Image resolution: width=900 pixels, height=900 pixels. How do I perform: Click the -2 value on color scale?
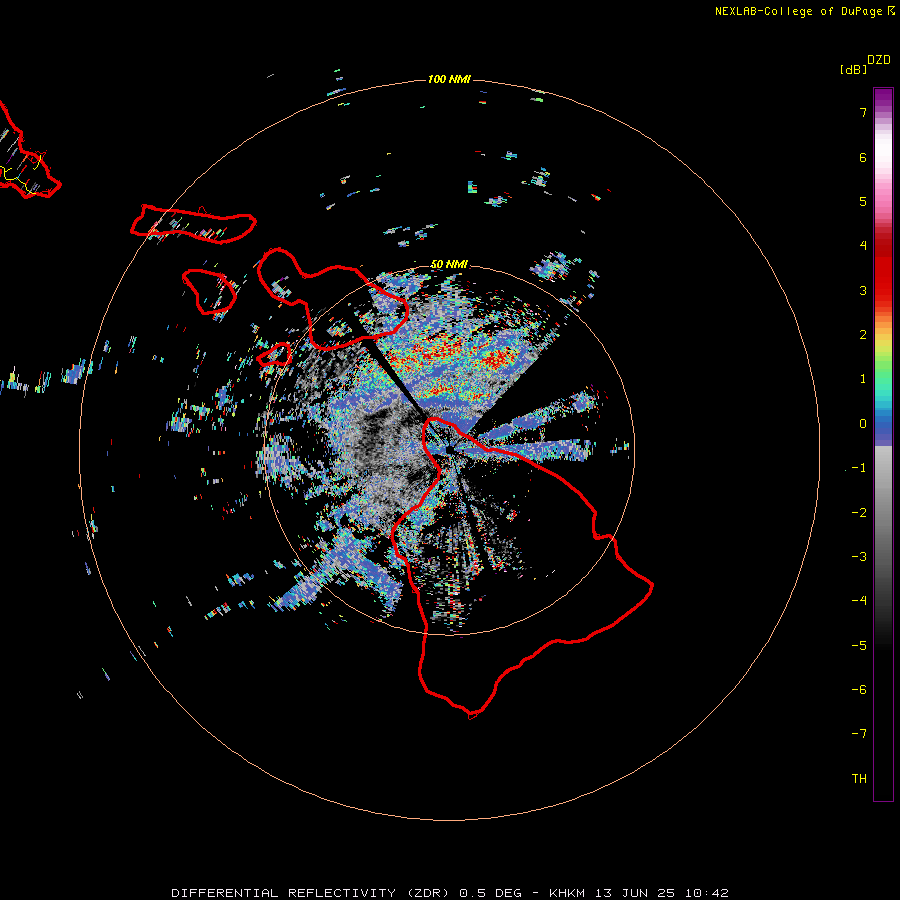pos(859,513)
